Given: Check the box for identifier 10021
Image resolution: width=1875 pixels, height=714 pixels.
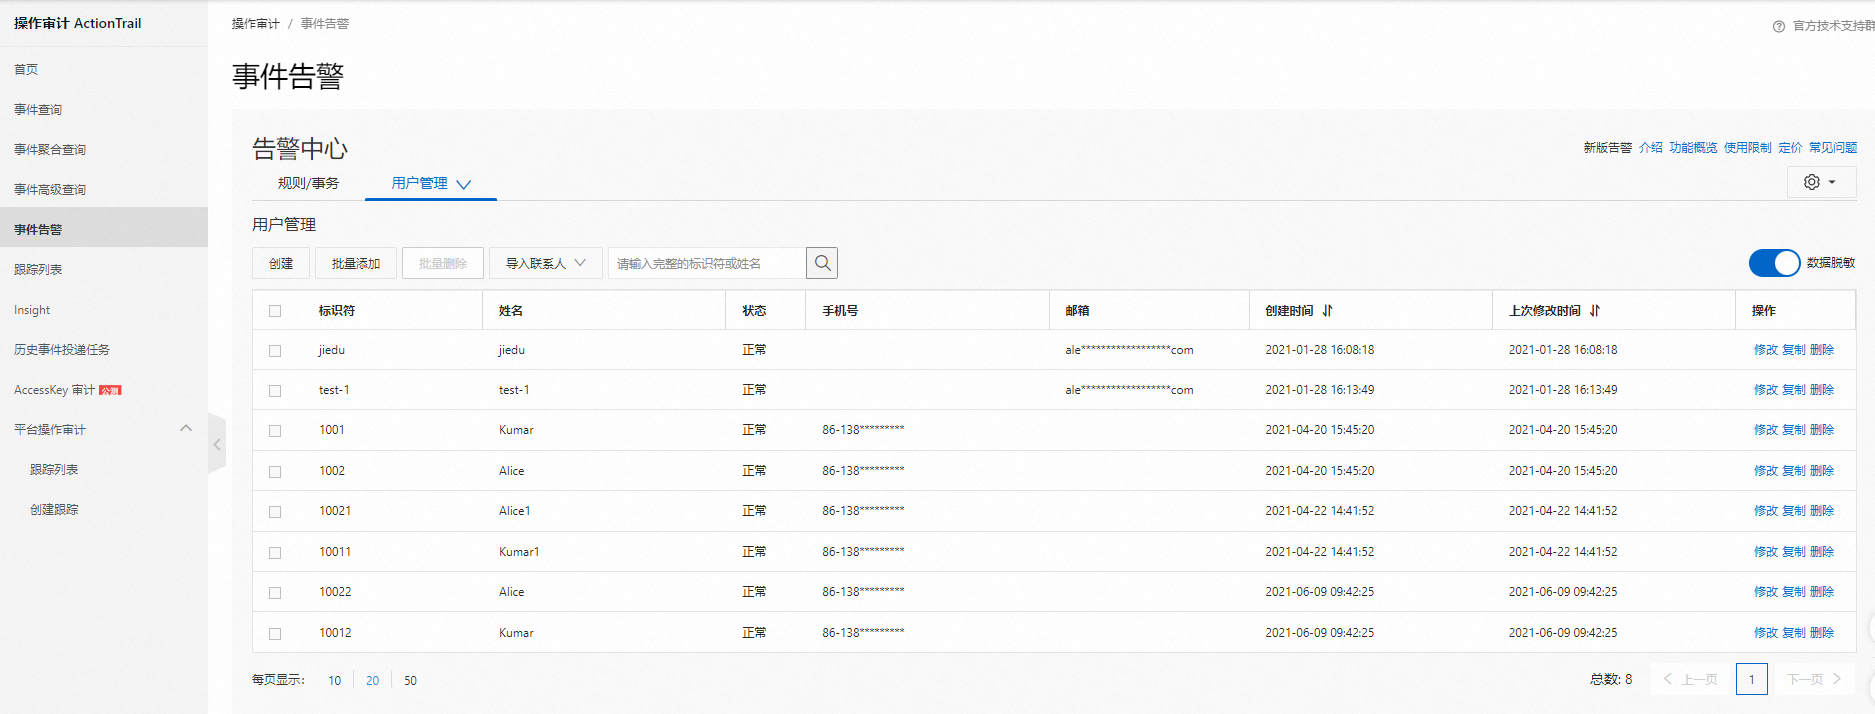Looking at the screenshot, I should pos(275,512).
